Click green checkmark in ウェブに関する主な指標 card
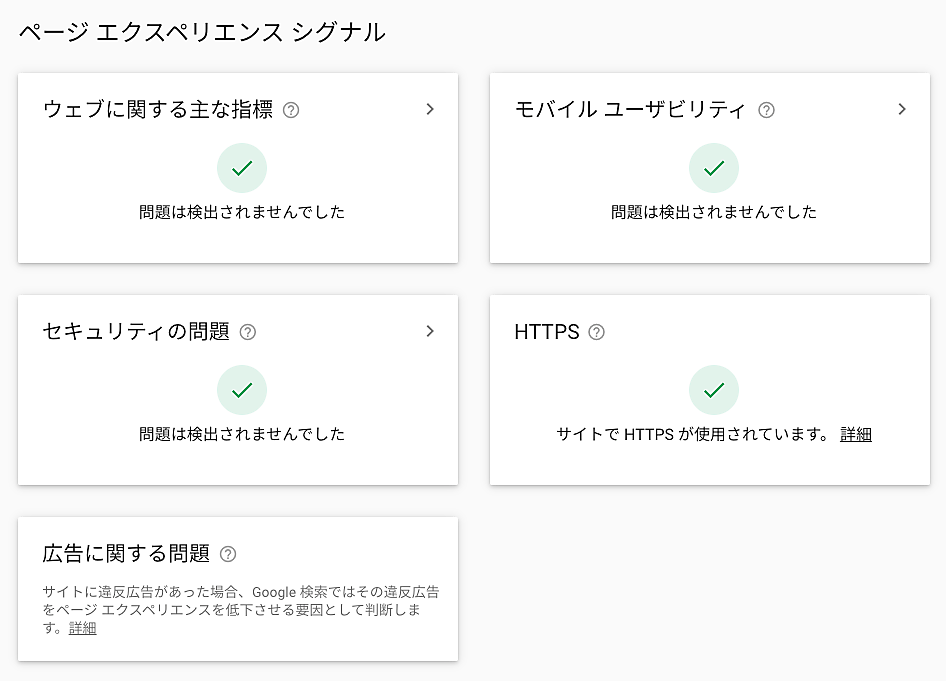Viewport: 946px width, 681px height. tap(242, 169)
